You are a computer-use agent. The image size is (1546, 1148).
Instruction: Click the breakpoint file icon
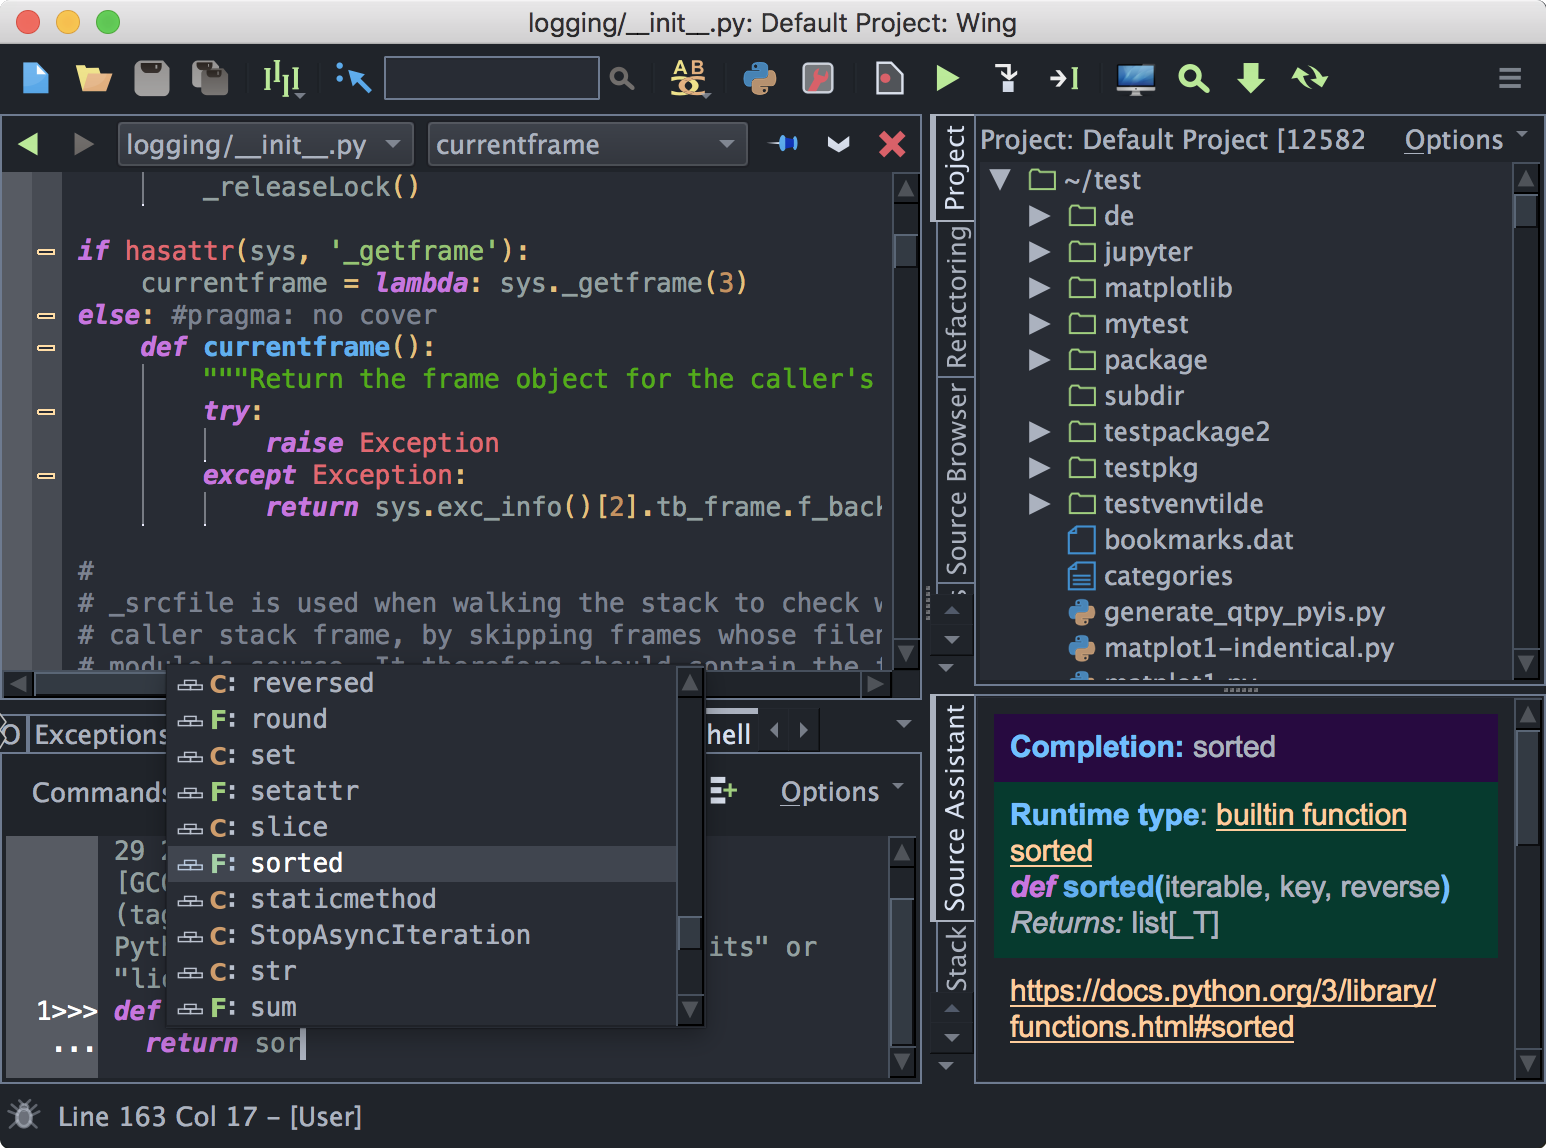889,78
